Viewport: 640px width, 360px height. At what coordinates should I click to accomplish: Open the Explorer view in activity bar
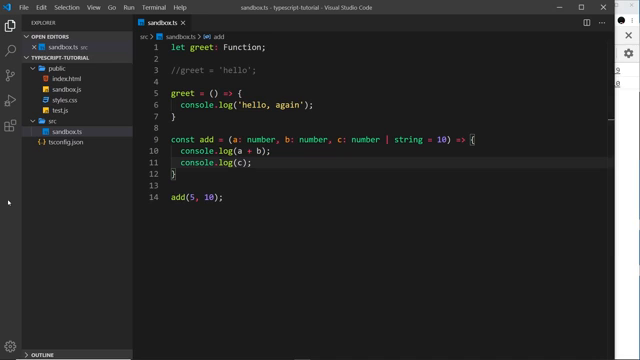pyautogui.click(x=10, y=26)
